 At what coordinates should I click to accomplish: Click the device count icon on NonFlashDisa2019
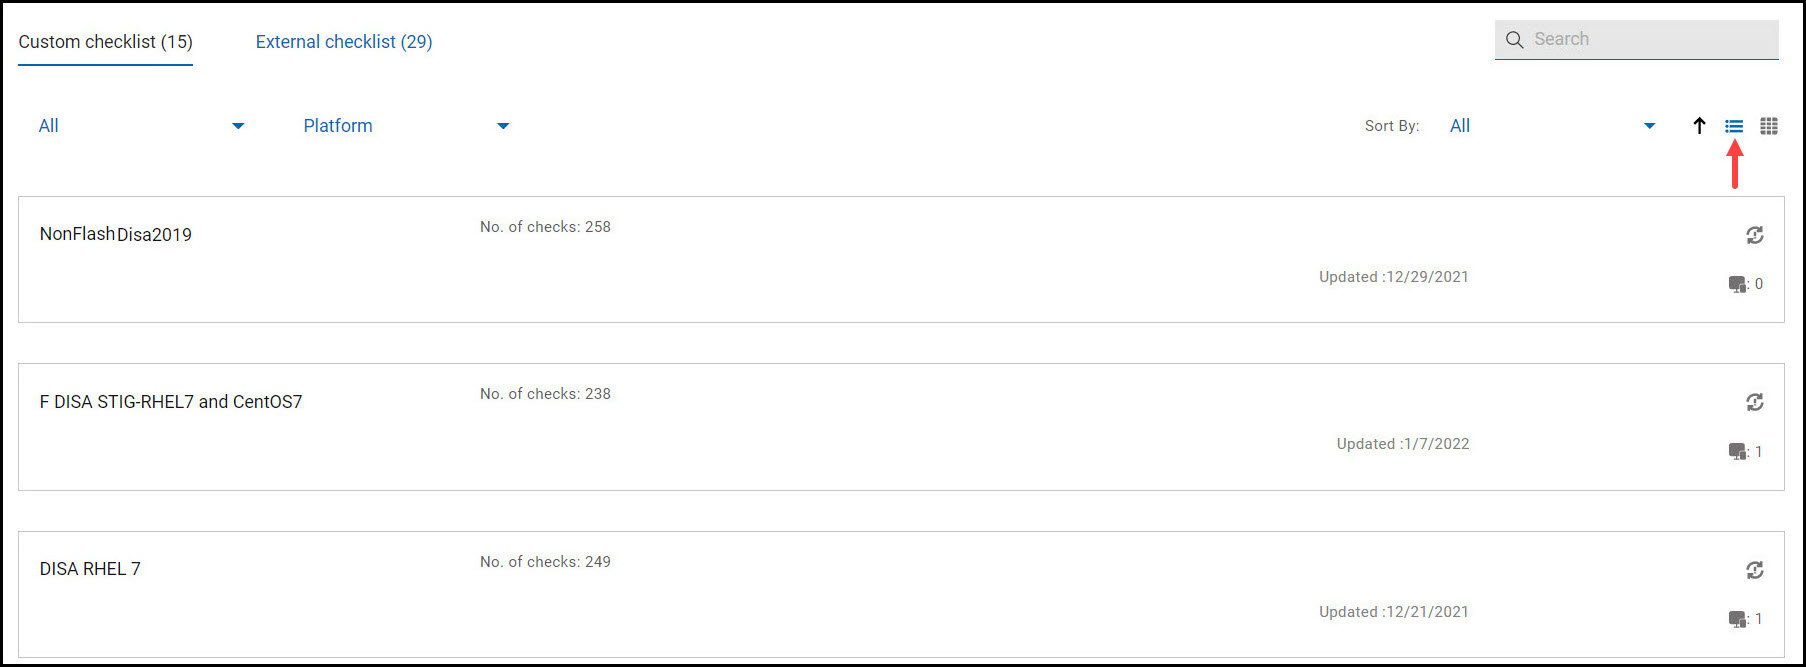click(x=1738, y=283)
